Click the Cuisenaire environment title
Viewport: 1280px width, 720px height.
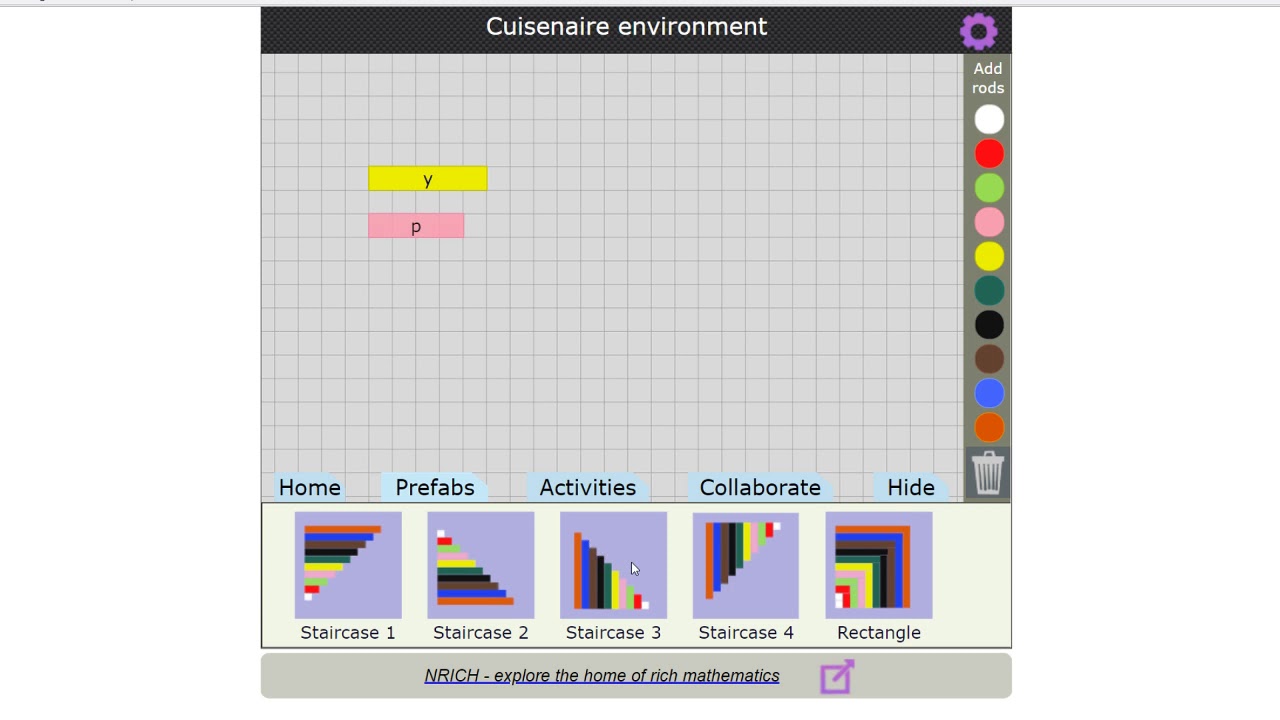click(x=627, y=27)
